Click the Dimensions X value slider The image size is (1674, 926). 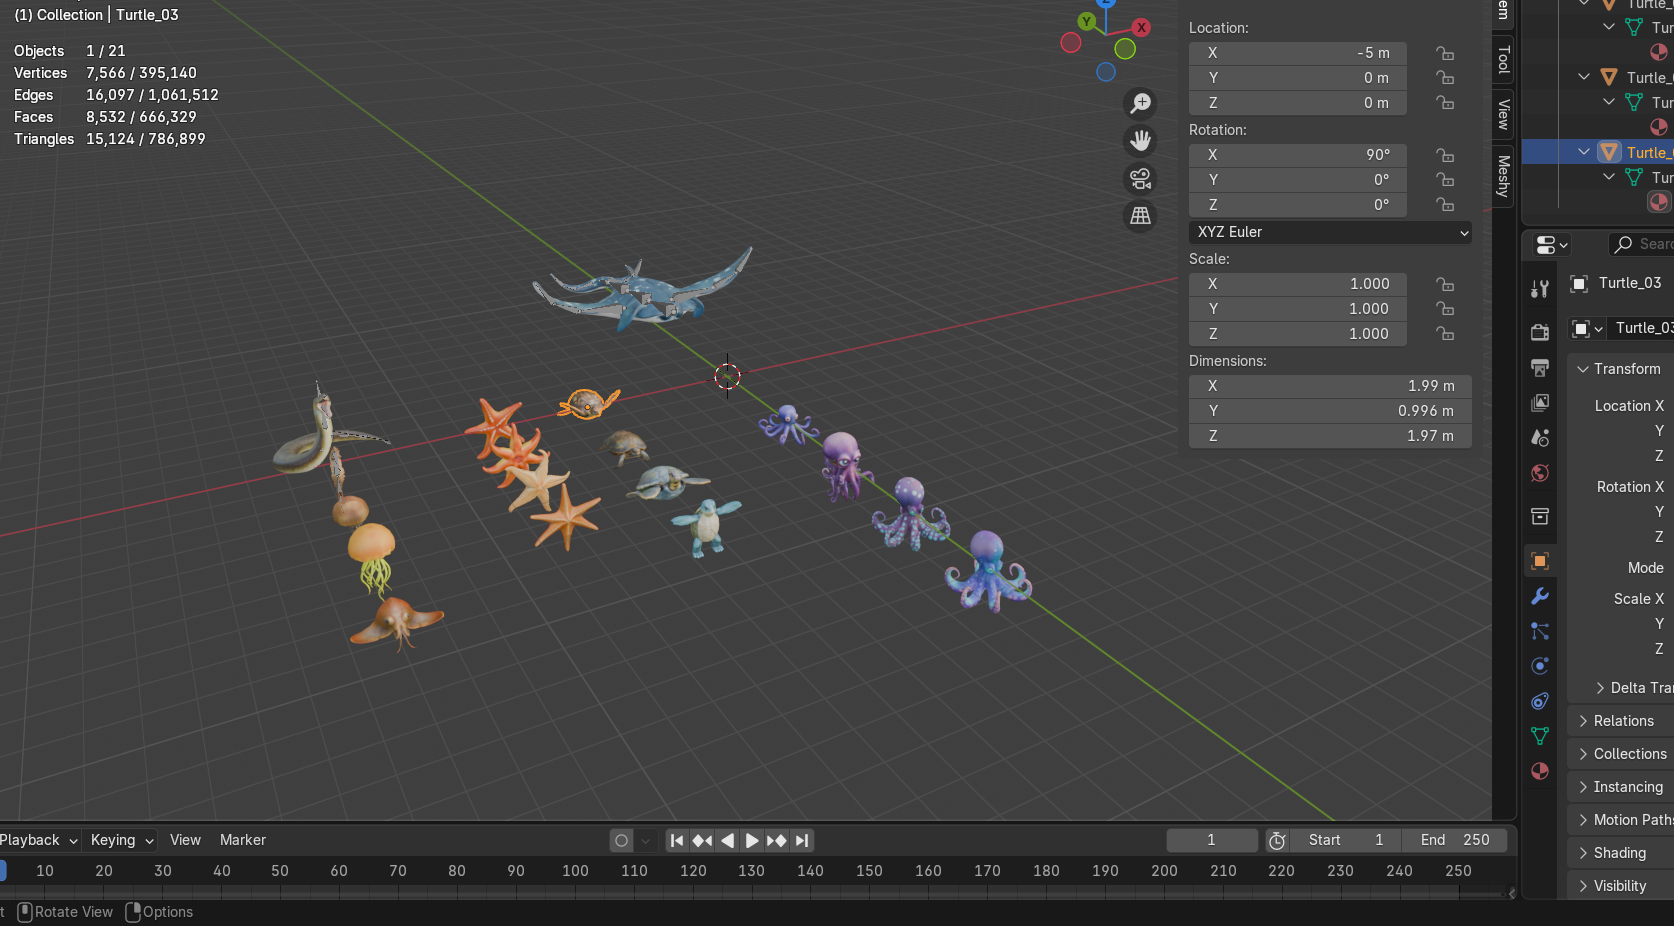click(1329, 385)
